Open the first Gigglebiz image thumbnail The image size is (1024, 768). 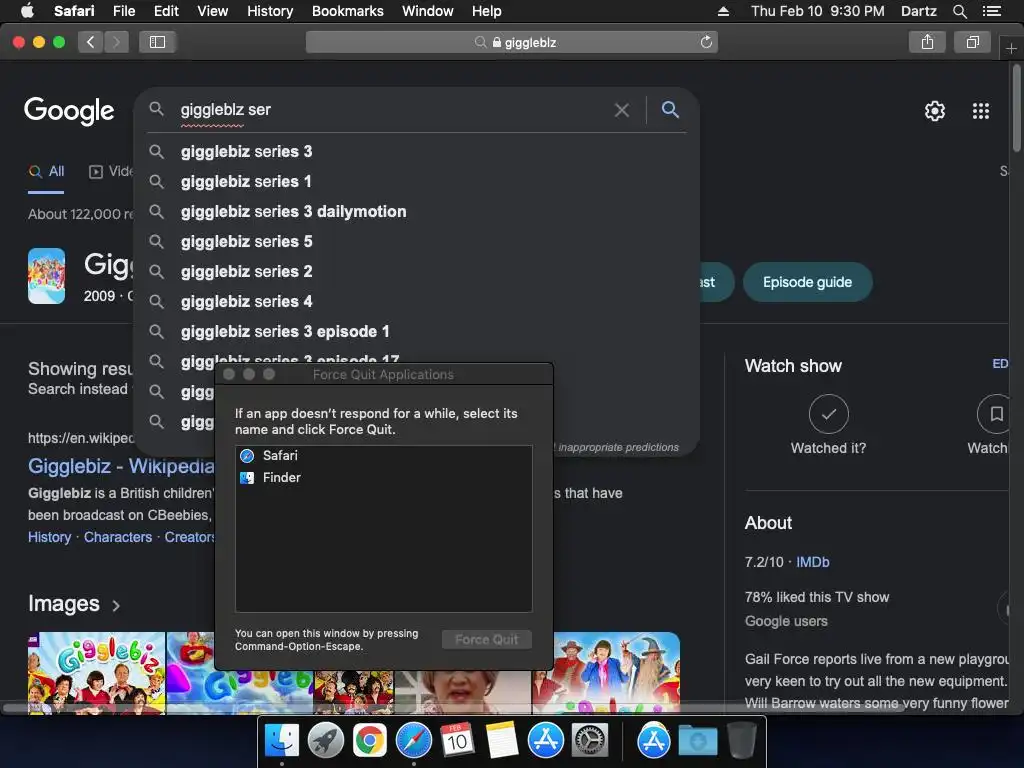point(96,673)
